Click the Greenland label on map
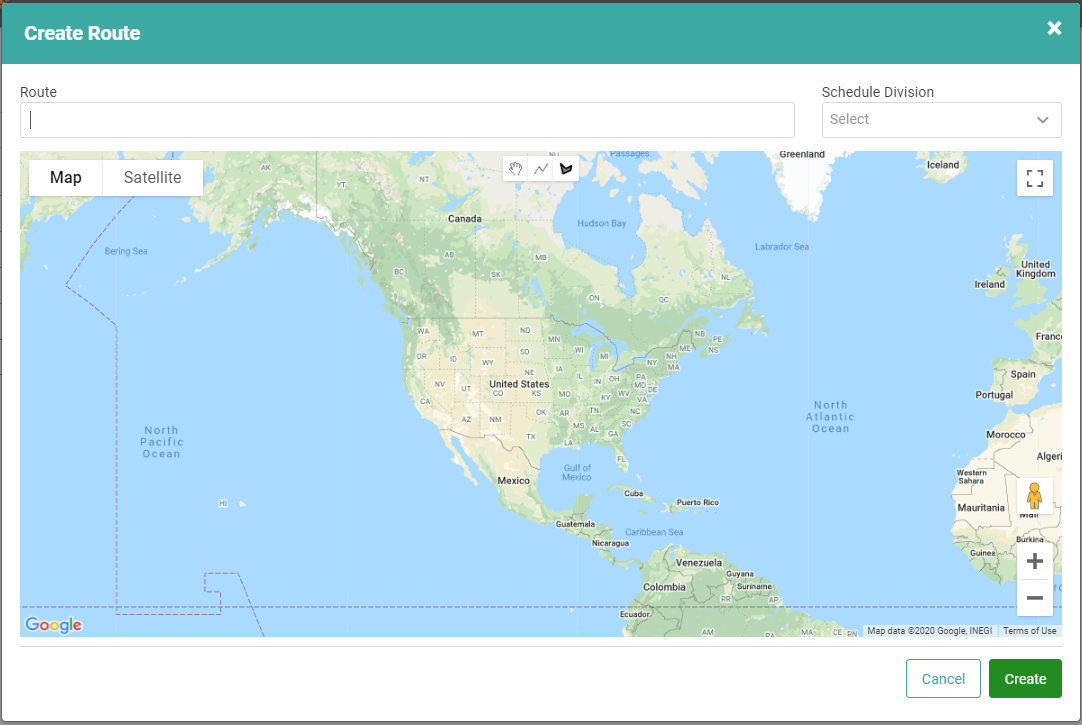The height and width of the screenshot is (725, 1082). point(802,155)
